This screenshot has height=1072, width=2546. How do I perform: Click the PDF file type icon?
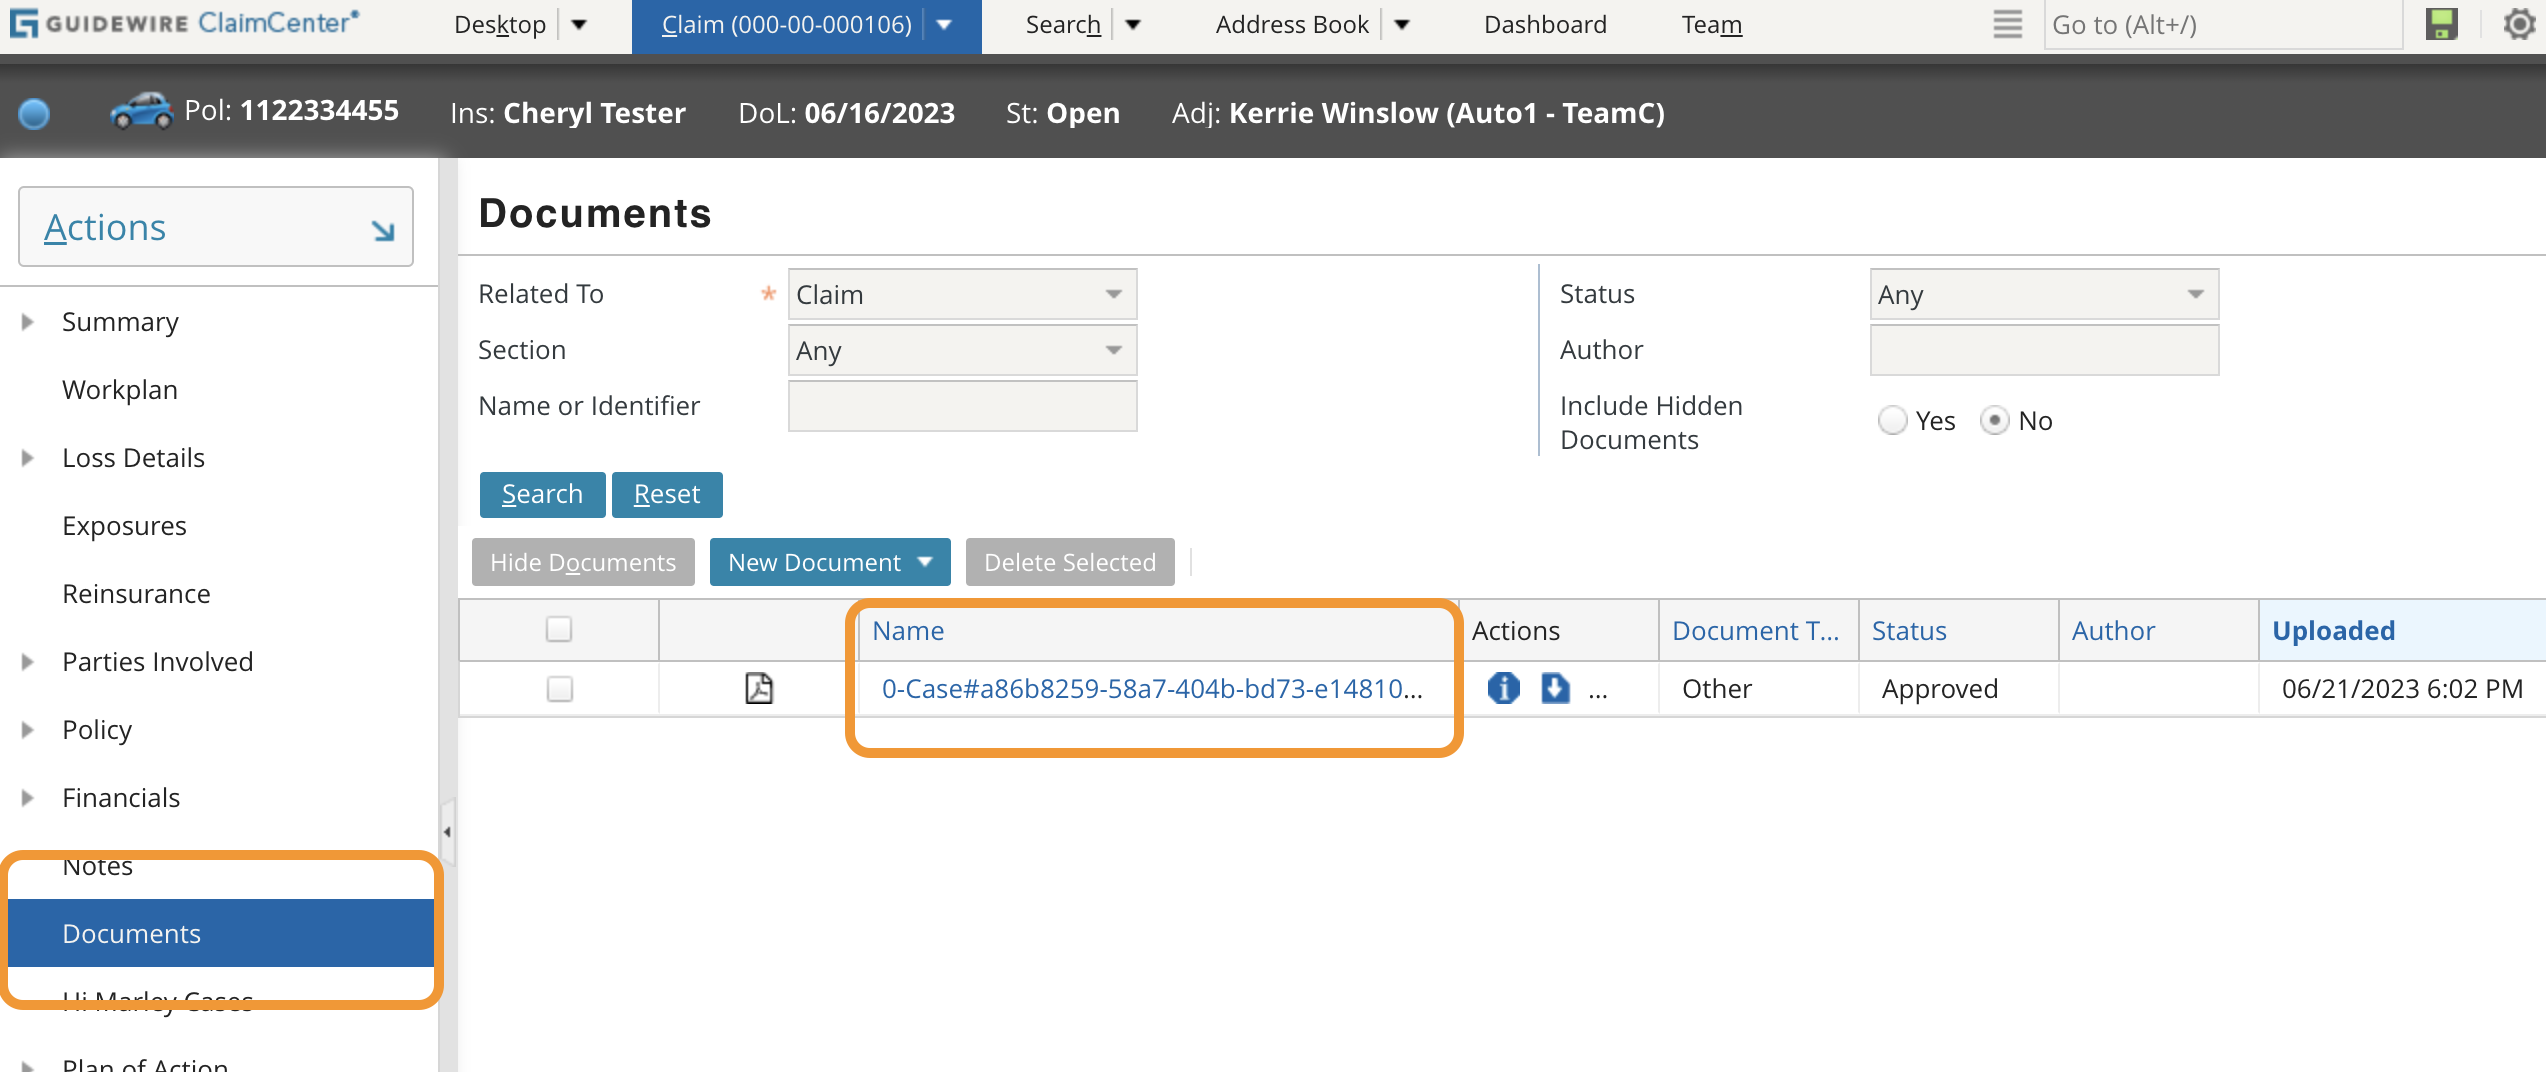coord(759,688)
